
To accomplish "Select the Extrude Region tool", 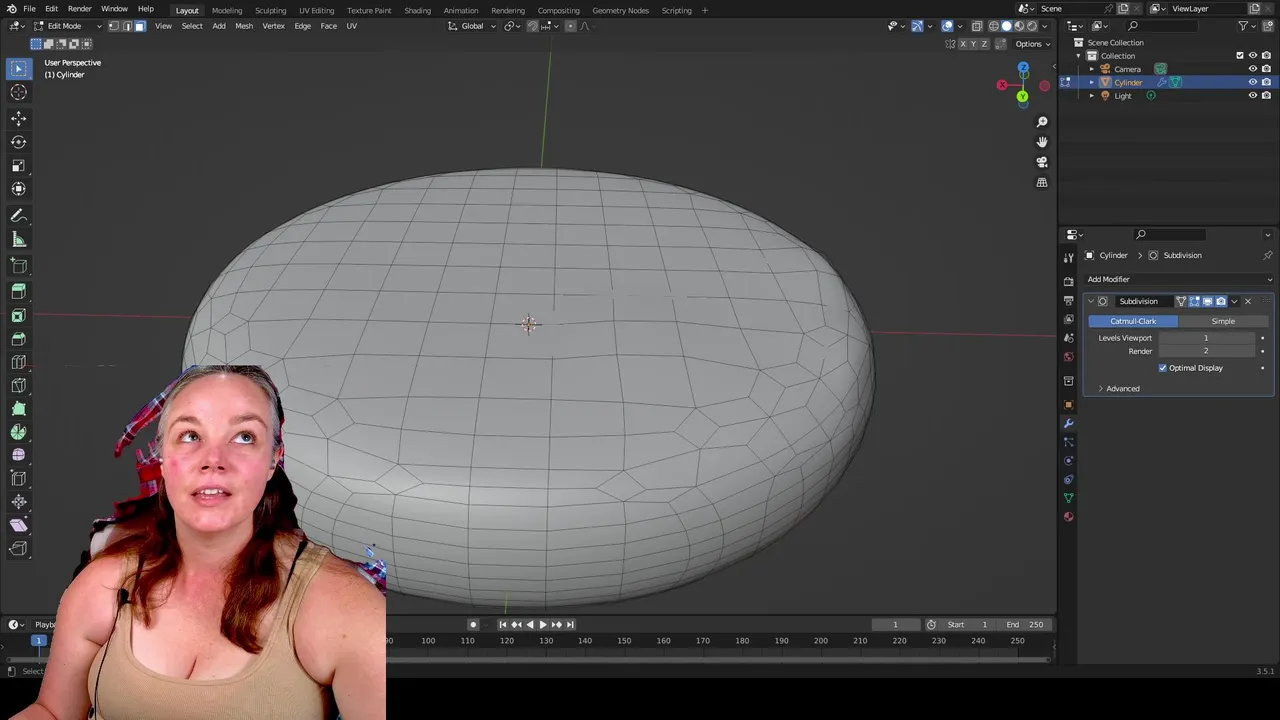I will click(18, 292).
